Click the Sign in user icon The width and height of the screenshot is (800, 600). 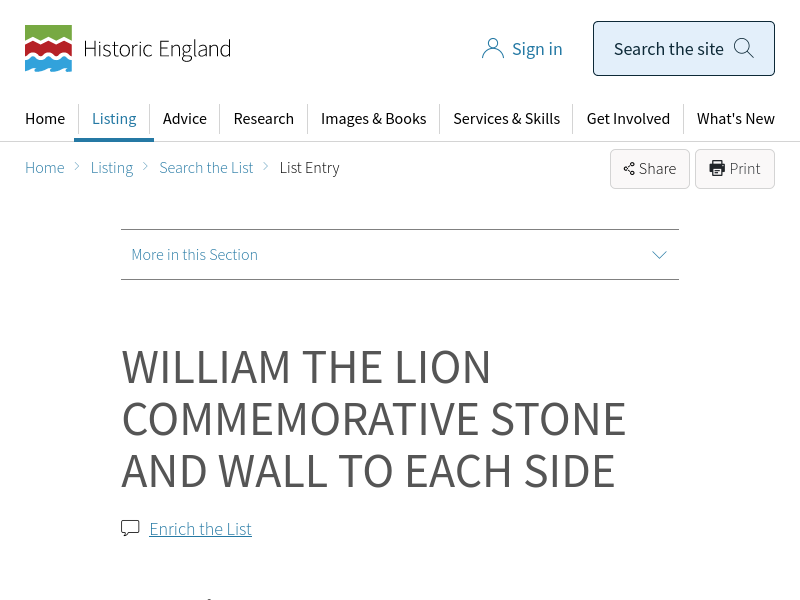(x=492, y=49)
